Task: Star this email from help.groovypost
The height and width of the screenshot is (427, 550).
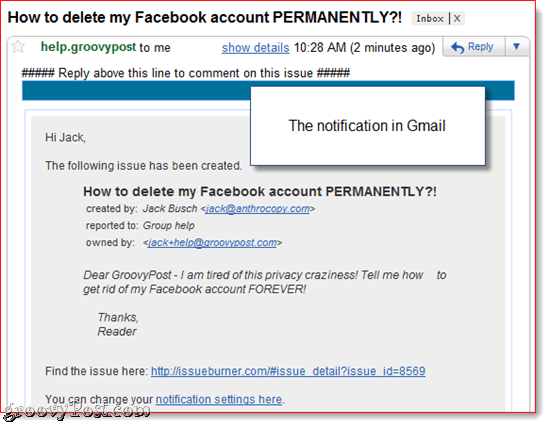Action: click(18, 47)
